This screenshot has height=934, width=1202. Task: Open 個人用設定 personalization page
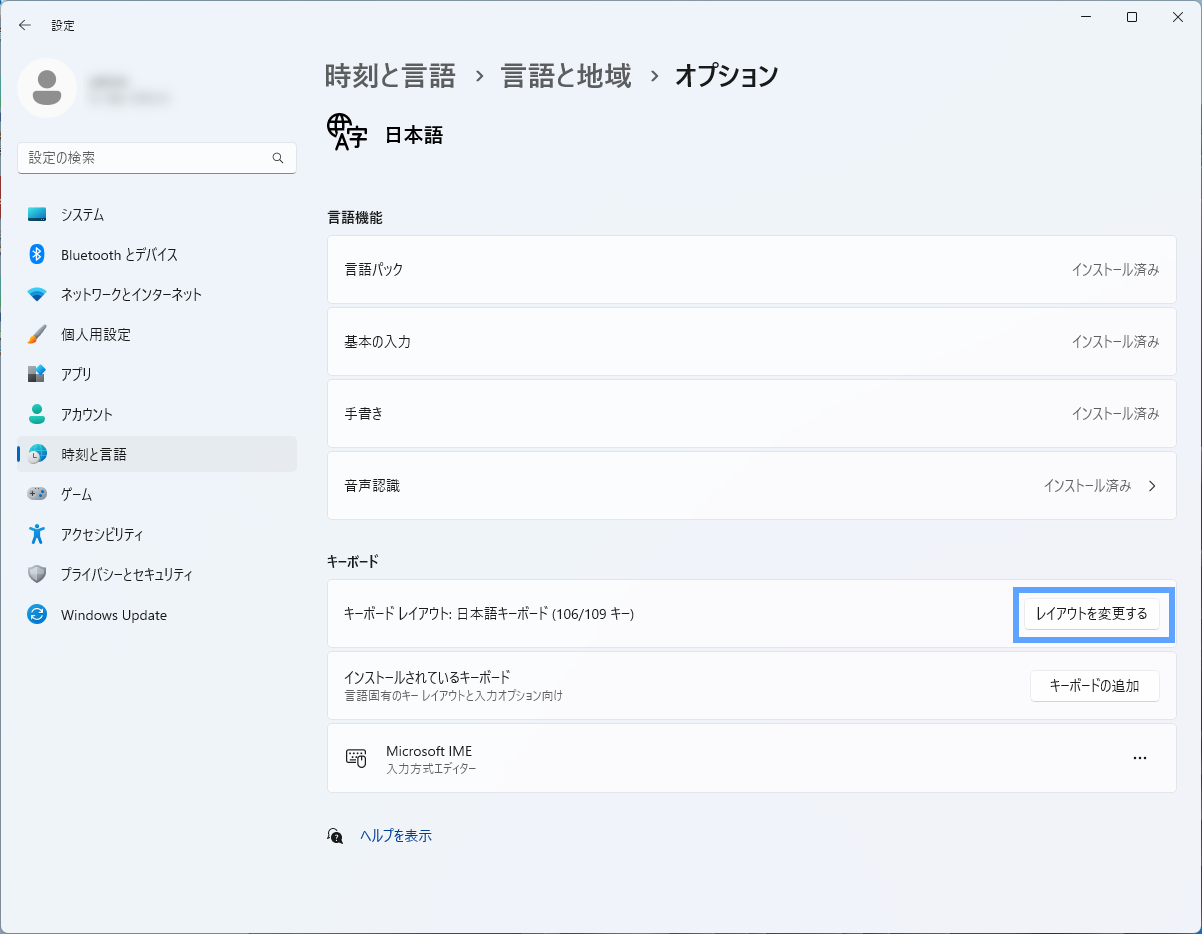point(157,335)
